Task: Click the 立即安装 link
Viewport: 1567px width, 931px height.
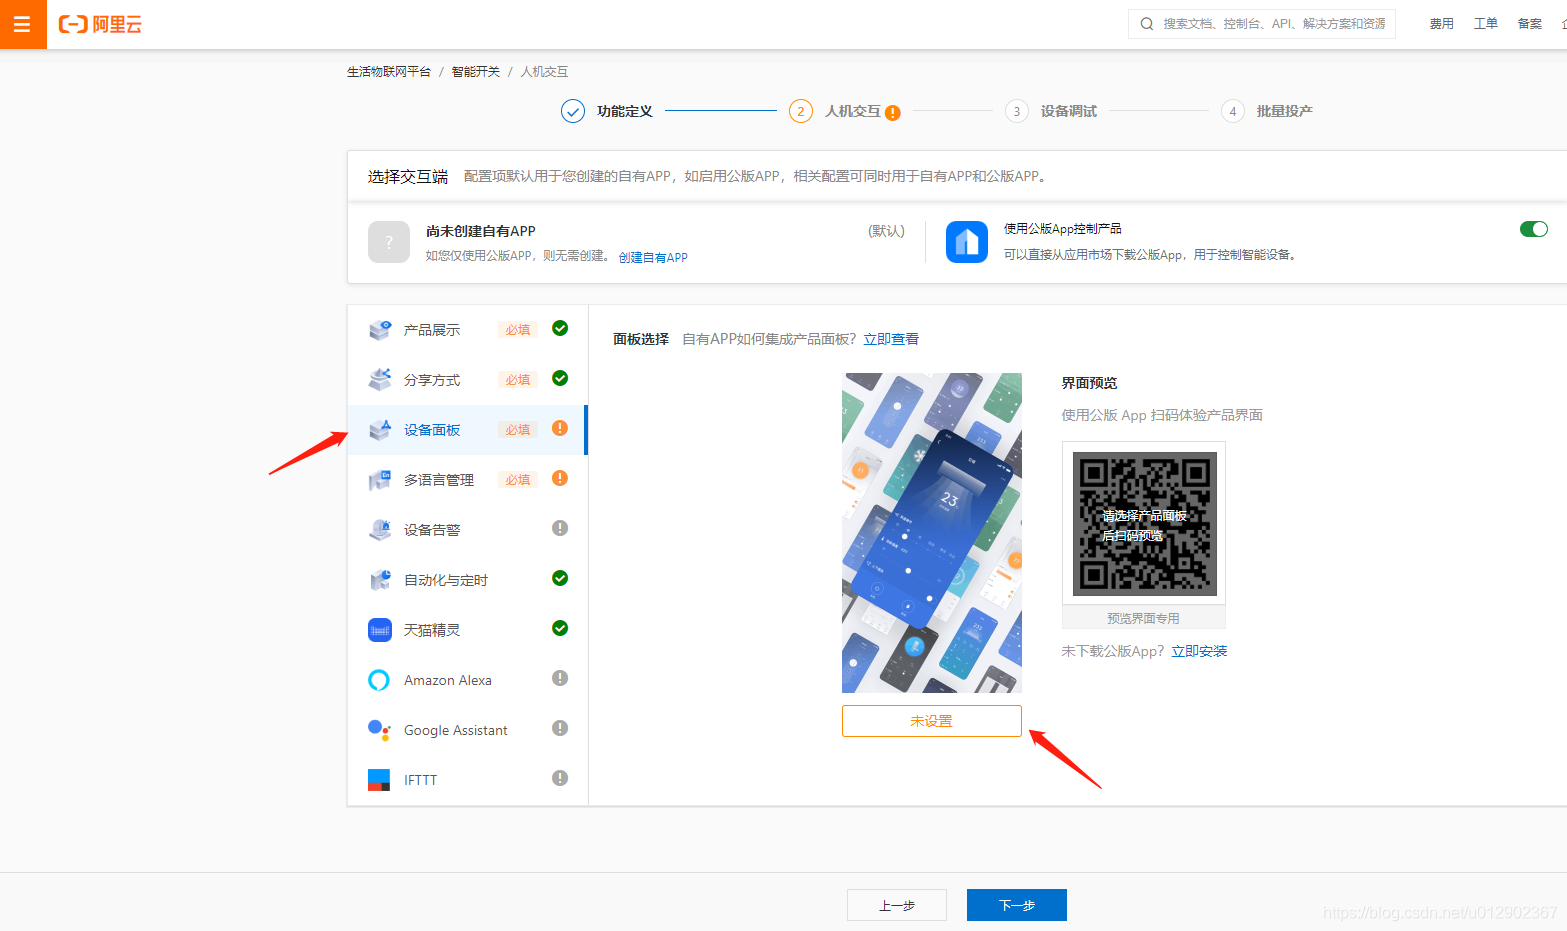Action: 1199,651
